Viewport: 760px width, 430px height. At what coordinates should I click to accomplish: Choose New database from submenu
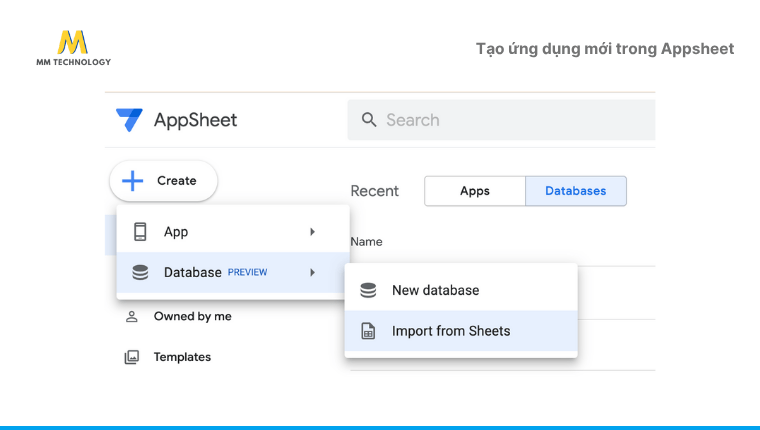click(461, 290)
